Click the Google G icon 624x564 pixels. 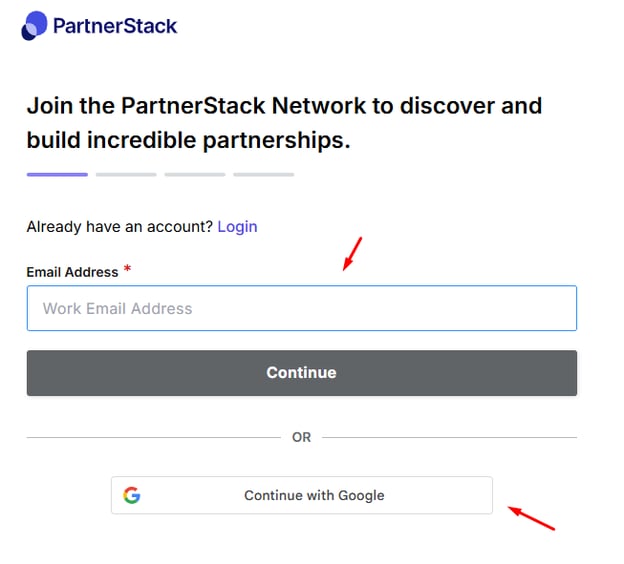(x=132, y=495)
